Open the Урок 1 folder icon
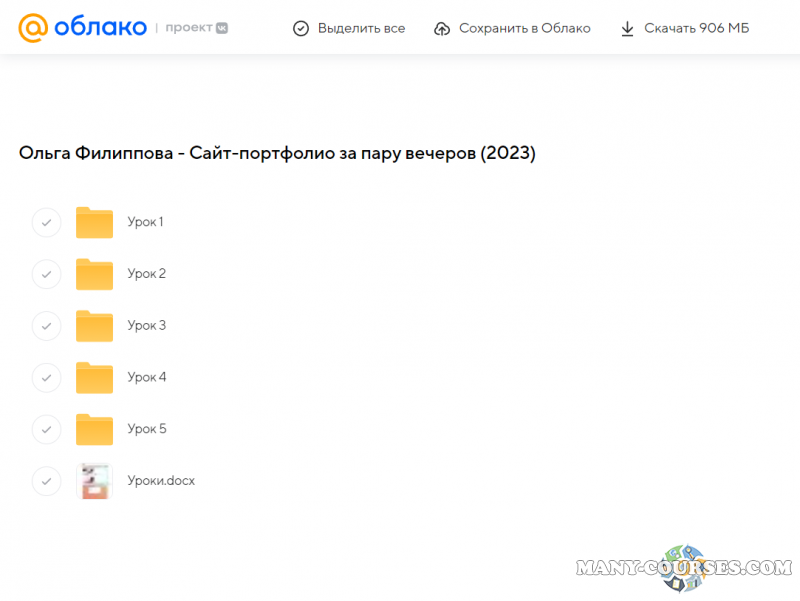The height and width of the screenshot is (601, 800). tap(95, 222)
